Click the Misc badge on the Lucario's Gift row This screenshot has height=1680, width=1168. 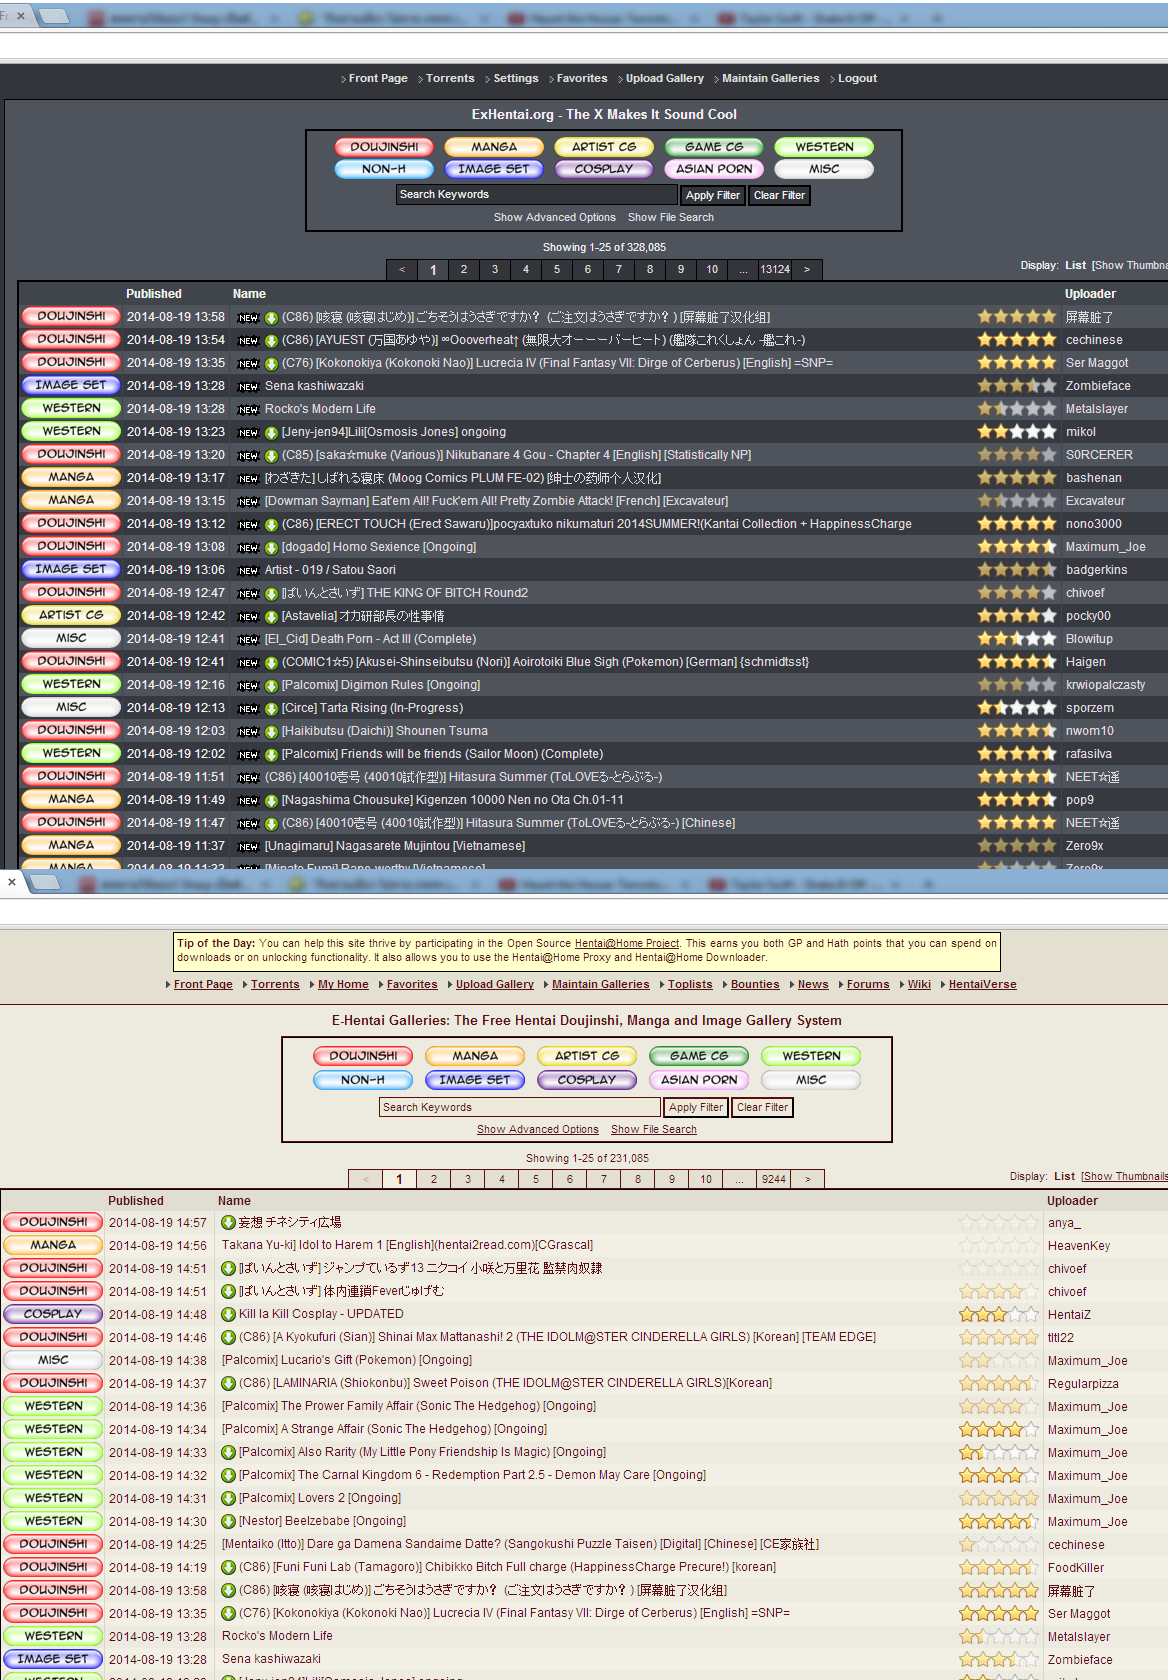coord(53,1360)
